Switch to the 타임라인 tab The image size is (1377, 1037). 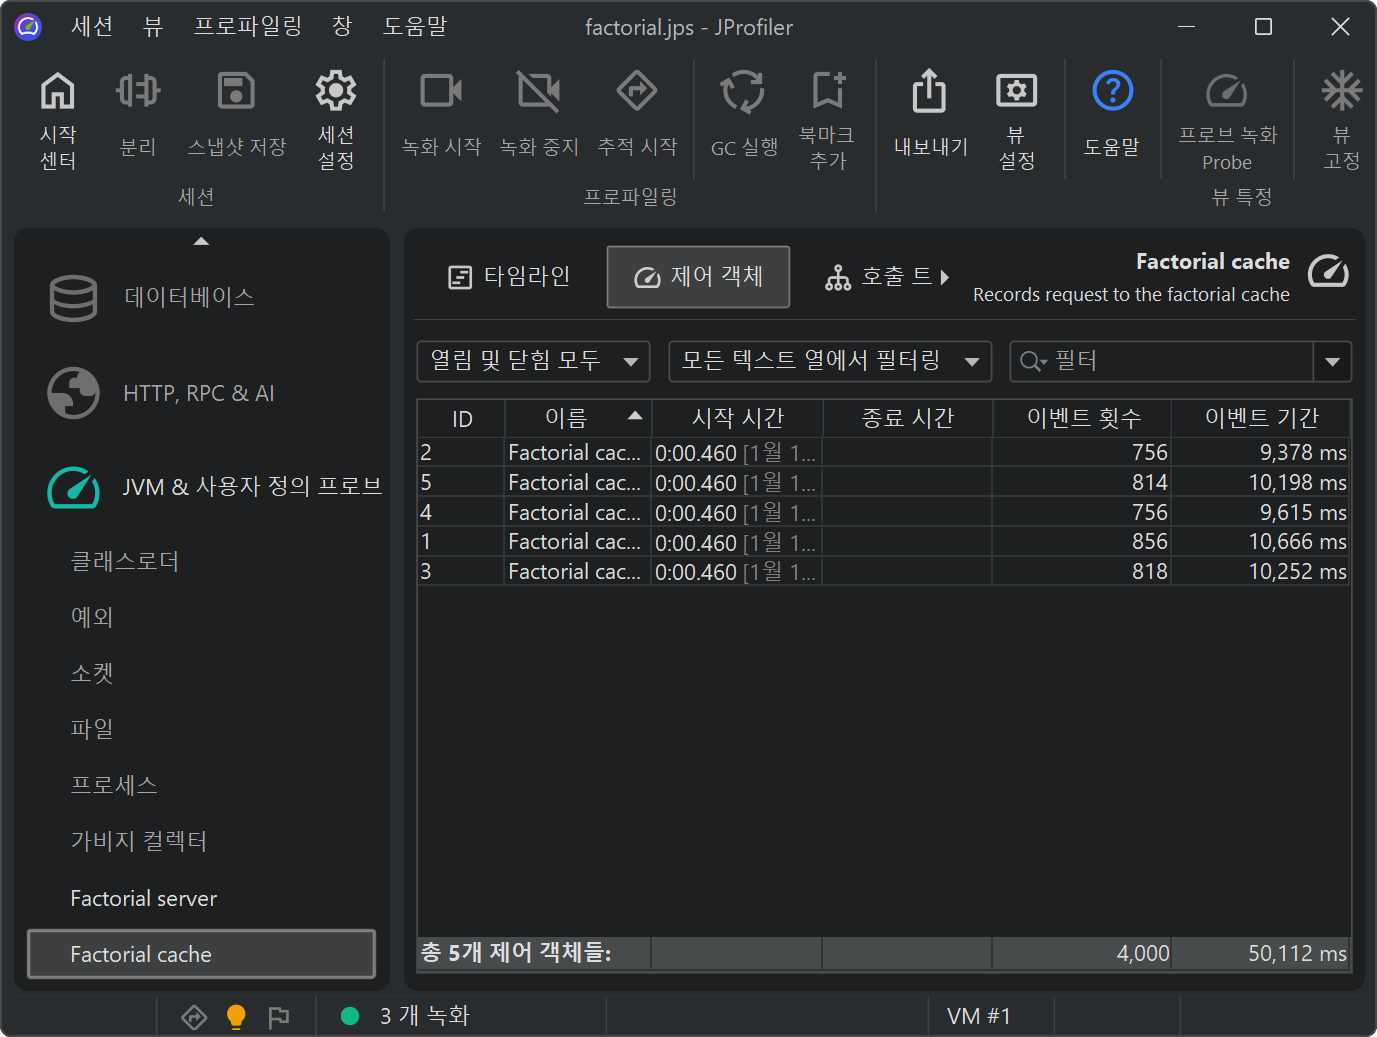click(x=509, y=277)
